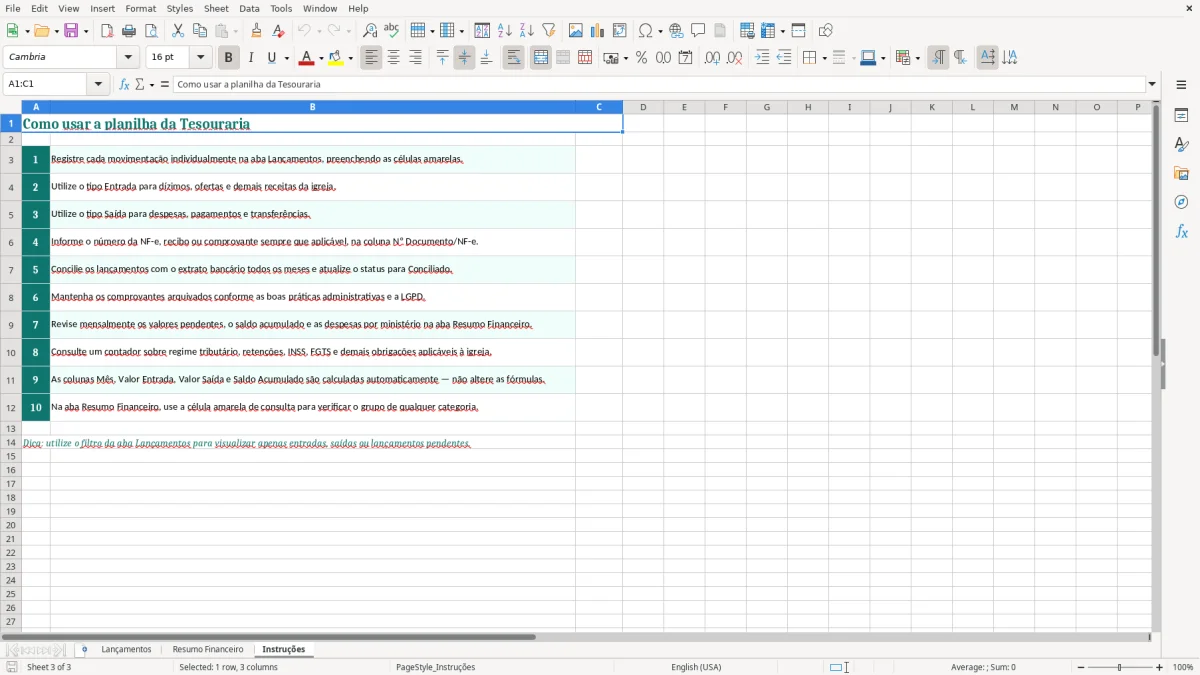
Task: Open sidebar Styles panel icon
Action: coord(1181,144)
